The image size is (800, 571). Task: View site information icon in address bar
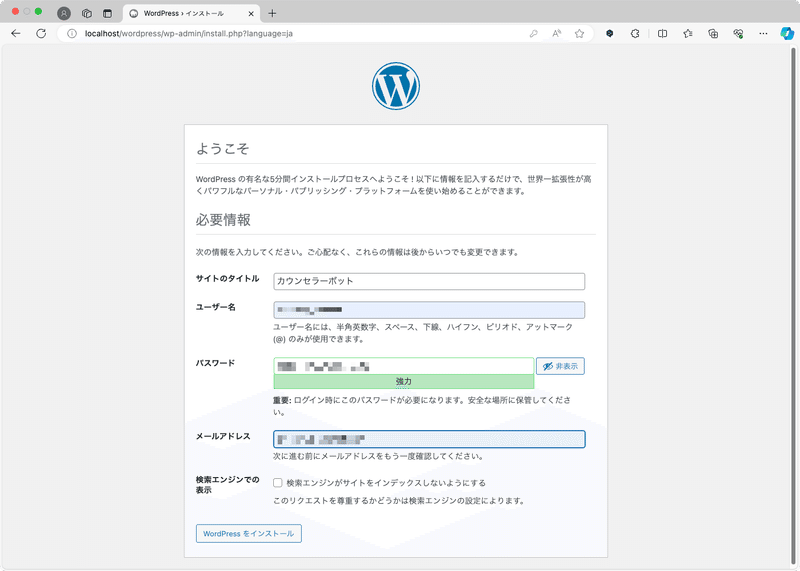[x=72, y=34]
